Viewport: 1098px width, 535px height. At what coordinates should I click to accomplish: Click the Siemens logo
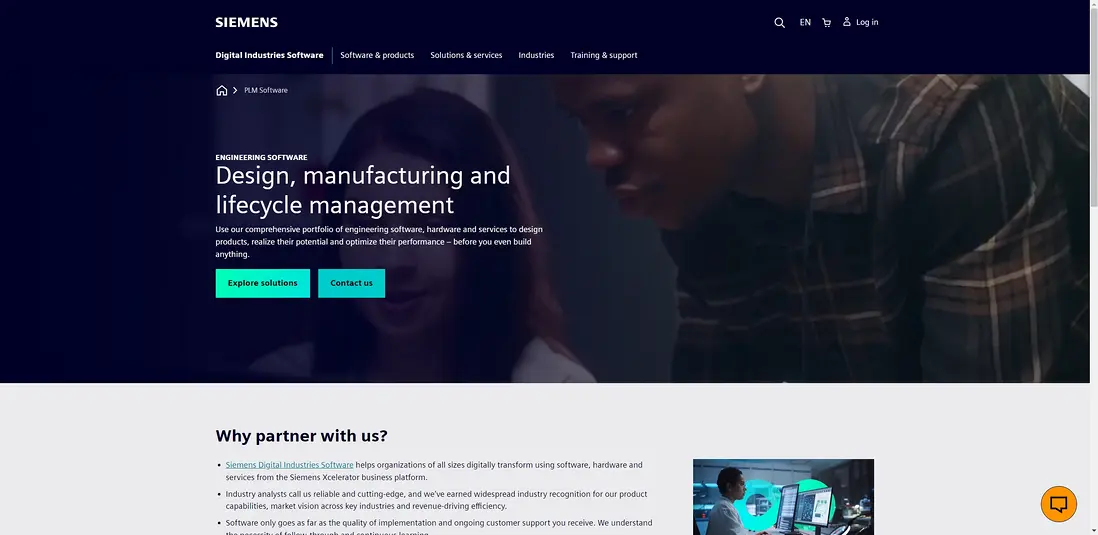tap(246, 22)
